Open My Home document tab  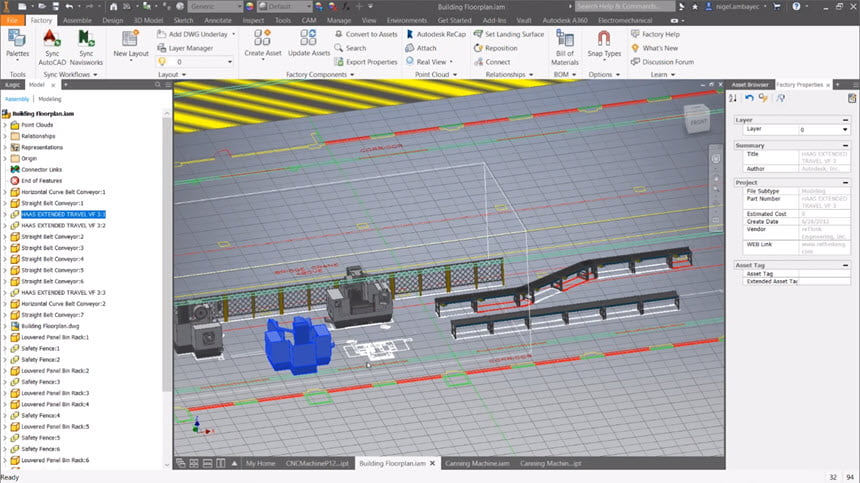click(261, 464)
